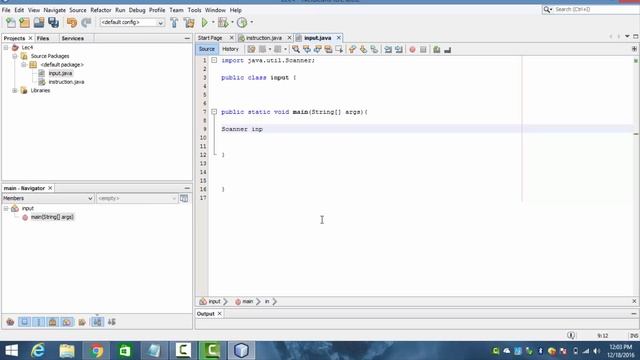
Task: Switch to the Files tab
Action: (43, 38)
